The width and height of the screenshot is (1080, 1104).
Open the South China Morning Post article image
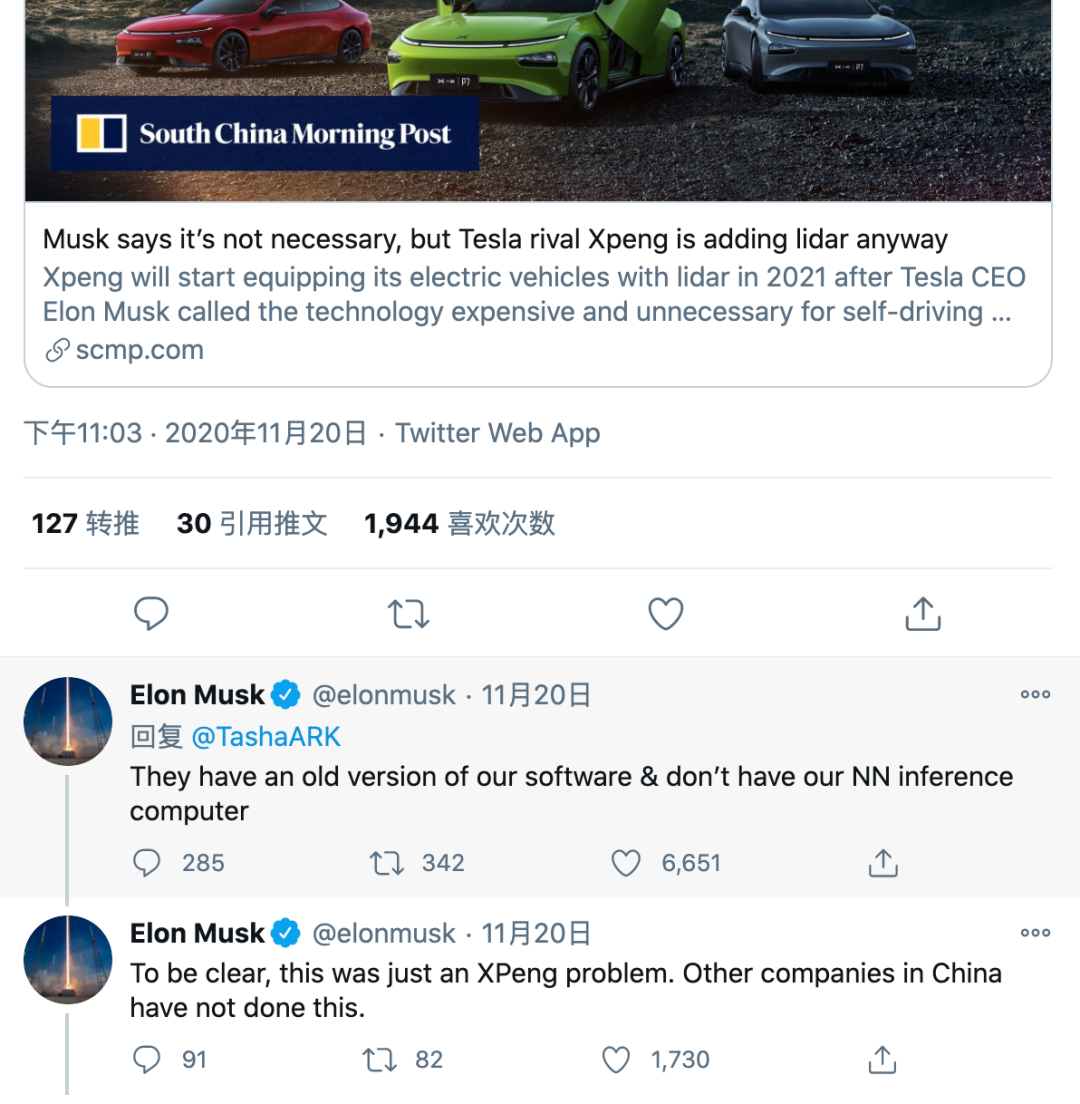pos(538,100)
